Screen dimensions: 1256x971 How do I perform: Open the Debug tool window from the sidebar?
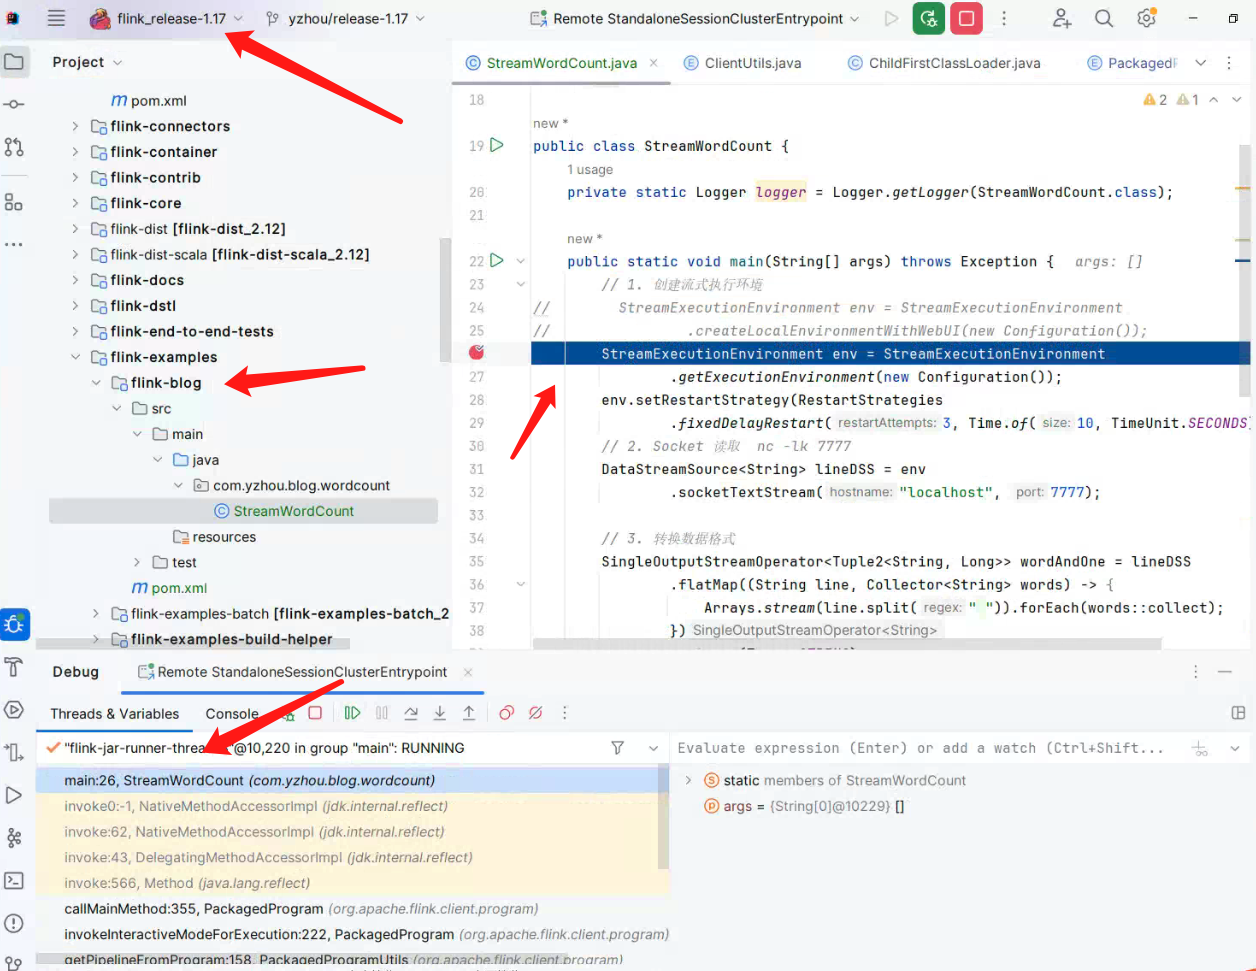(14, 625)
